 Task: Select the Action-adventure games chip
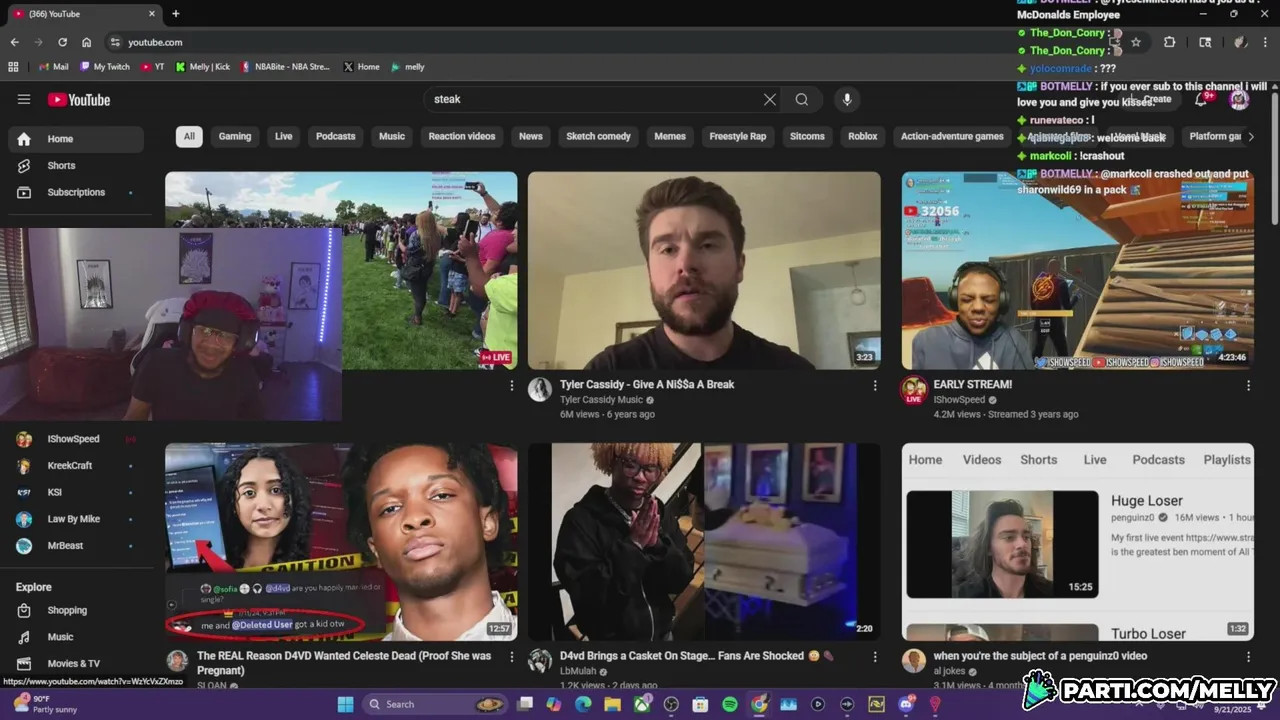(952, 136)
